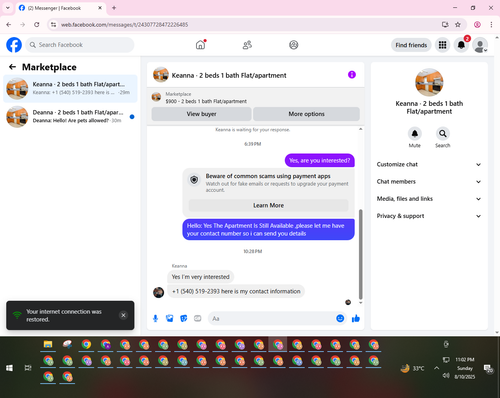Click the browser address bar URL

(x=124, y=25)
